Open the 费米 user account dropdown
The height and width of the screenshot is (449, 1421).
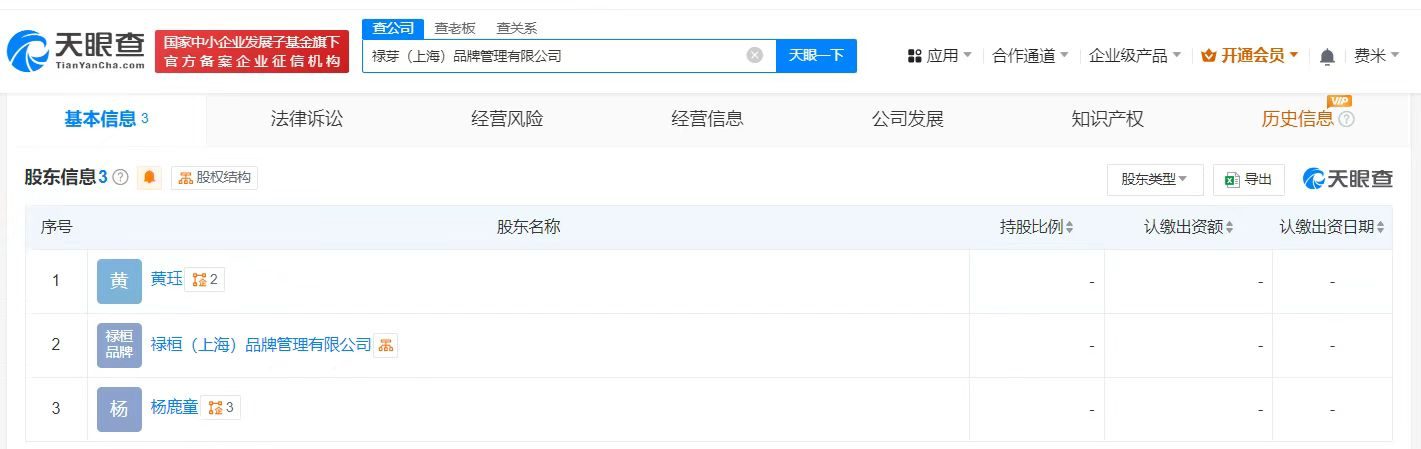1377,56
